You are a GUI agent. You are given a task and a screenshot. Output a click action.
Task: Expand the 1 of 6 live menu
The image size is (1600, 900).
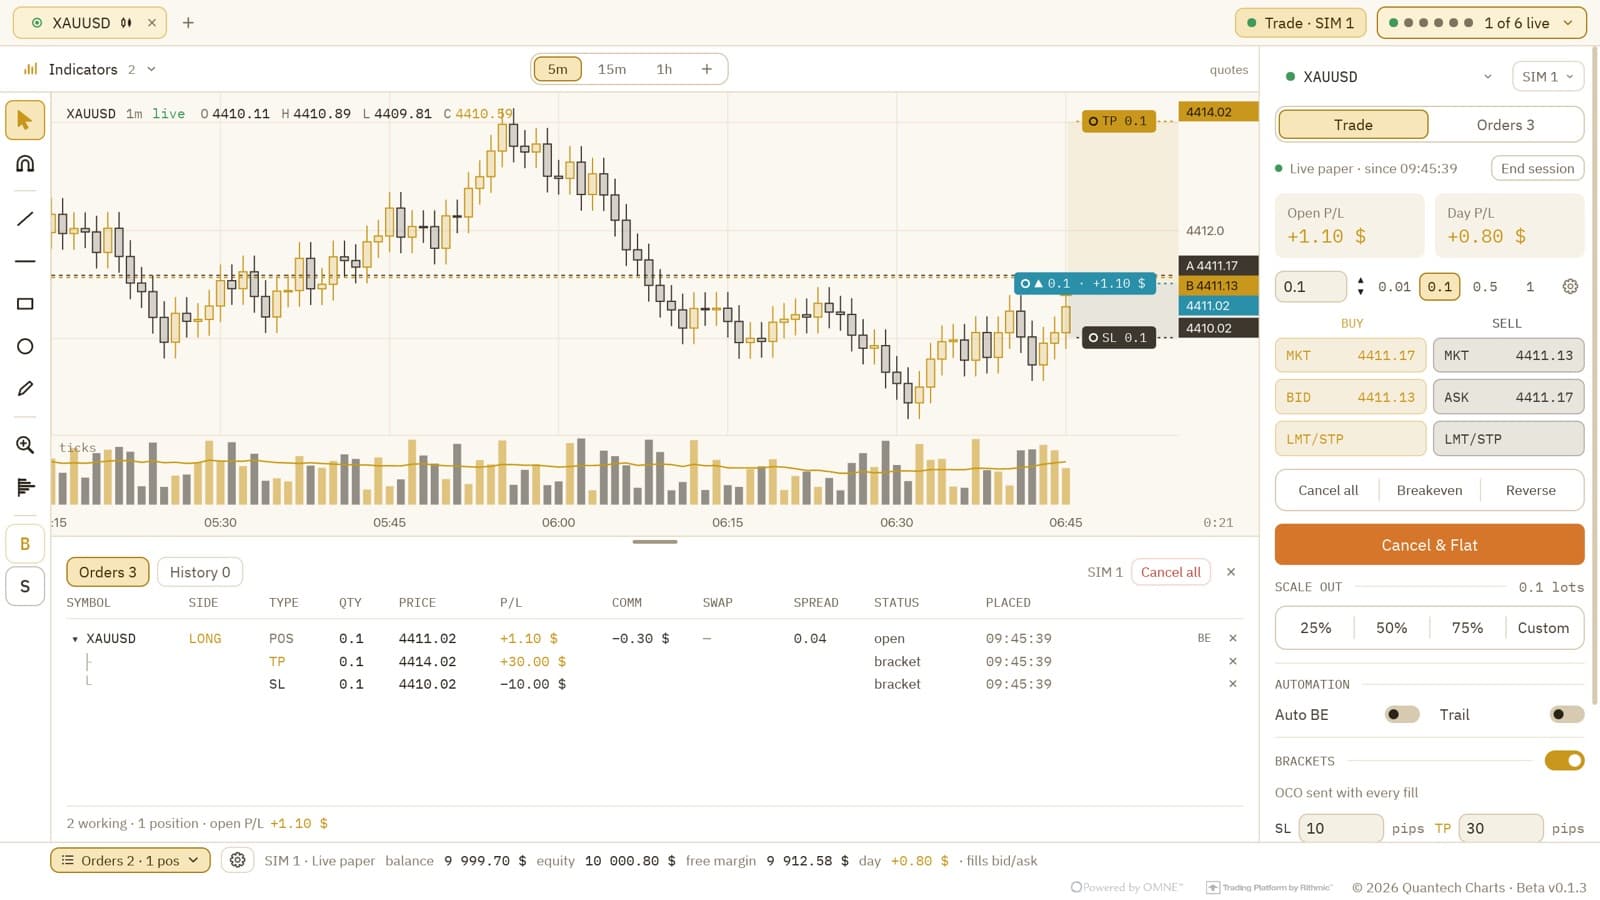[1481, 22]
